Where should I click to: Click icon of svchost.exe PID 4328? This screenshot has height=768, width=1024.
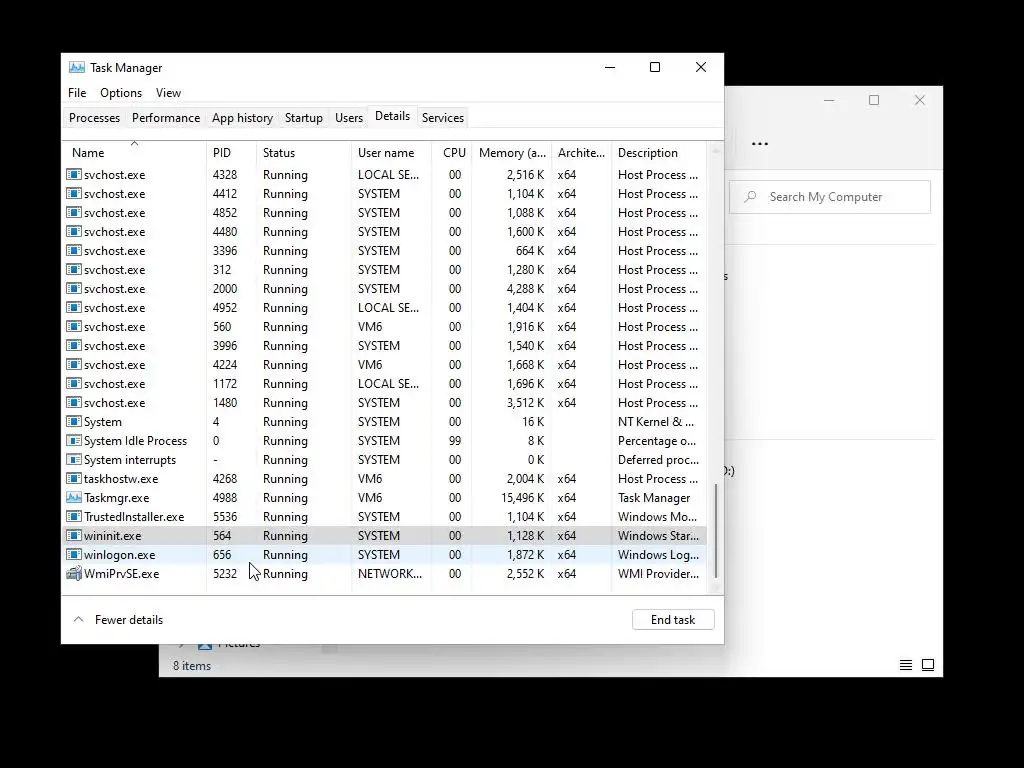pyautogui.click(x=74, y=174)
